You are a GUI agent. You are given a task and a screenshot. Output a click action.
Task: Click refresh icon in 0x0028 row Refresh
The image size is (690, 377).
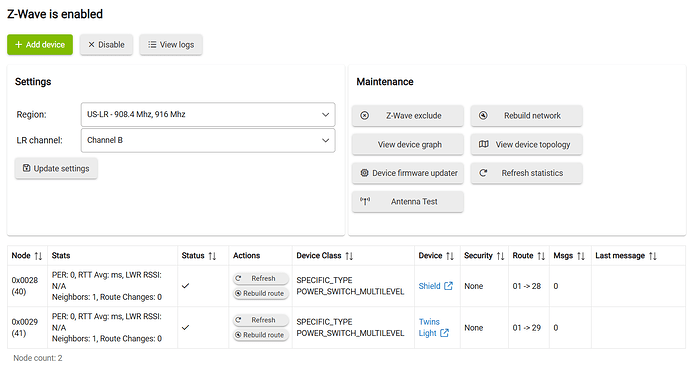point(239,278)
